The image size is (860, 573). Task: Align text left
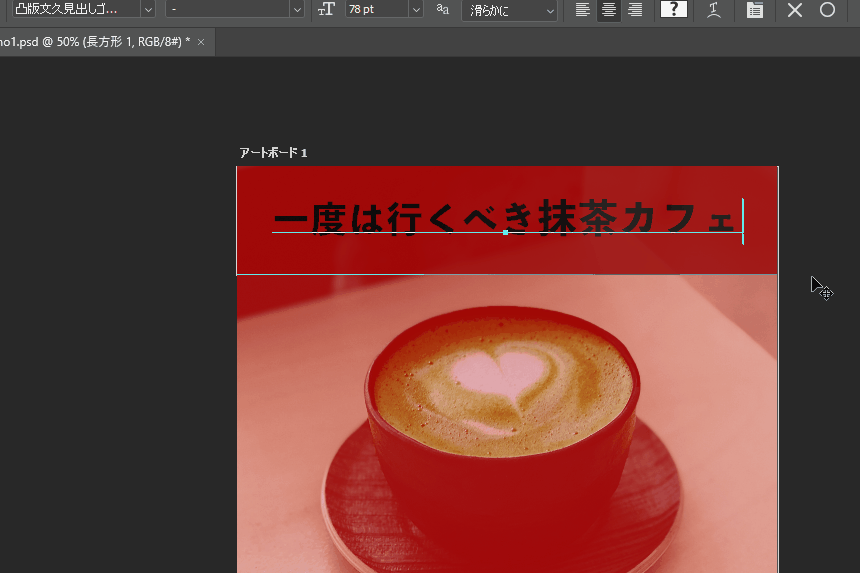[x=582, y=9]
